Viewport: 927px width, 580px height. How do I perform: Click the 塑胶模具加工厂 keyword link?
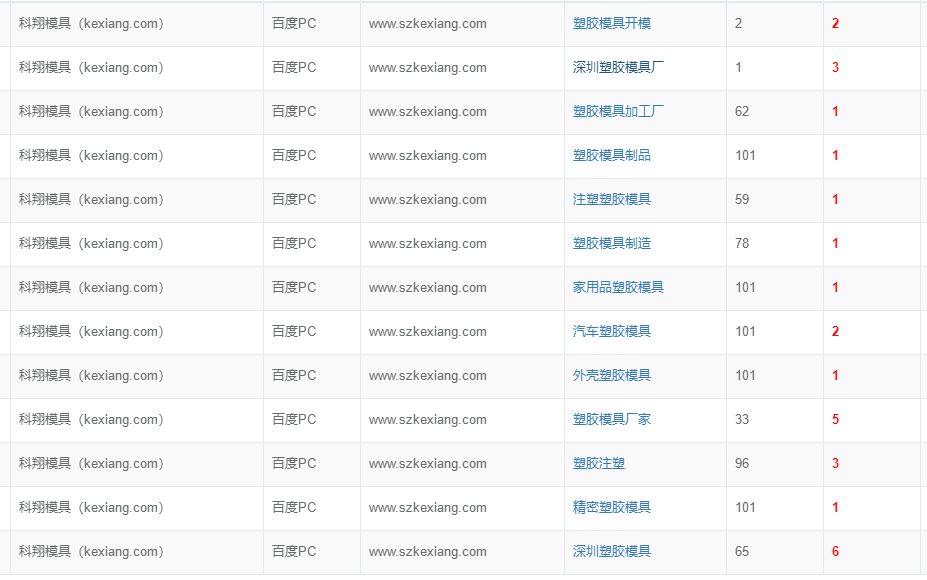[618, 111]
